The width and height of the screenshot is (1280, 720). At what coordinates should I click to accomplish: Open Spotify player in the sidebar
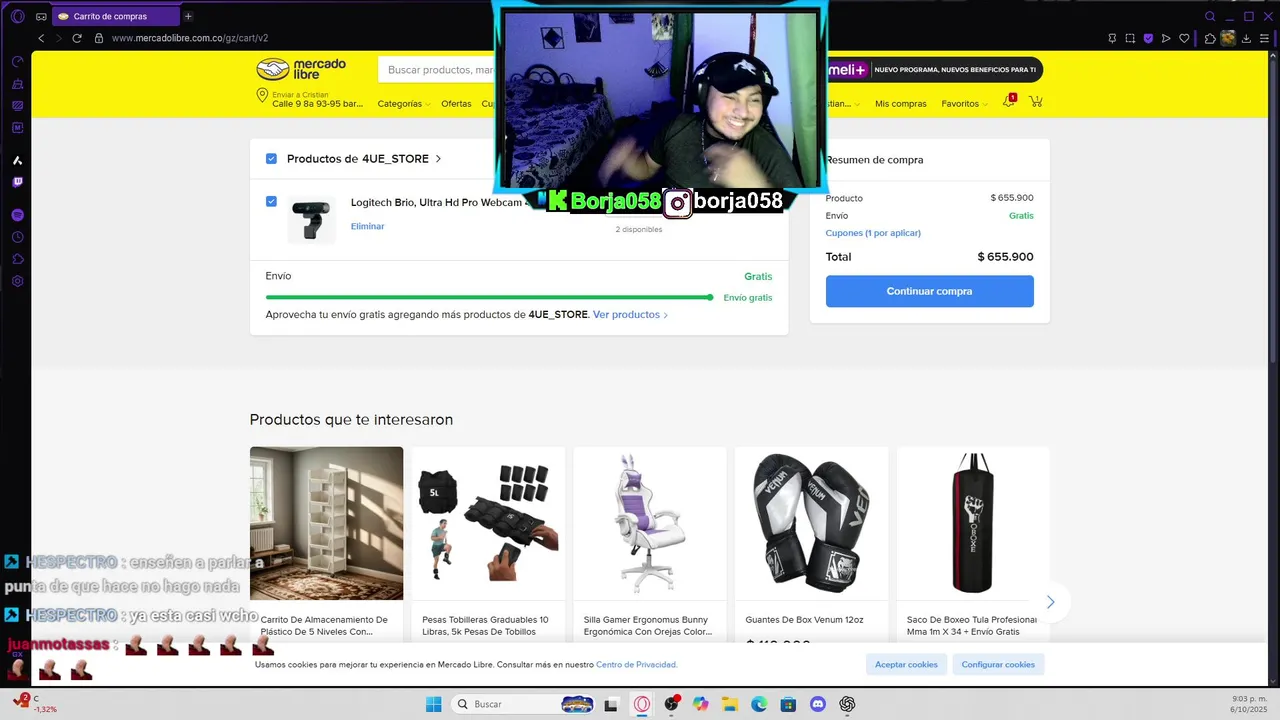[x=17, y=215]
